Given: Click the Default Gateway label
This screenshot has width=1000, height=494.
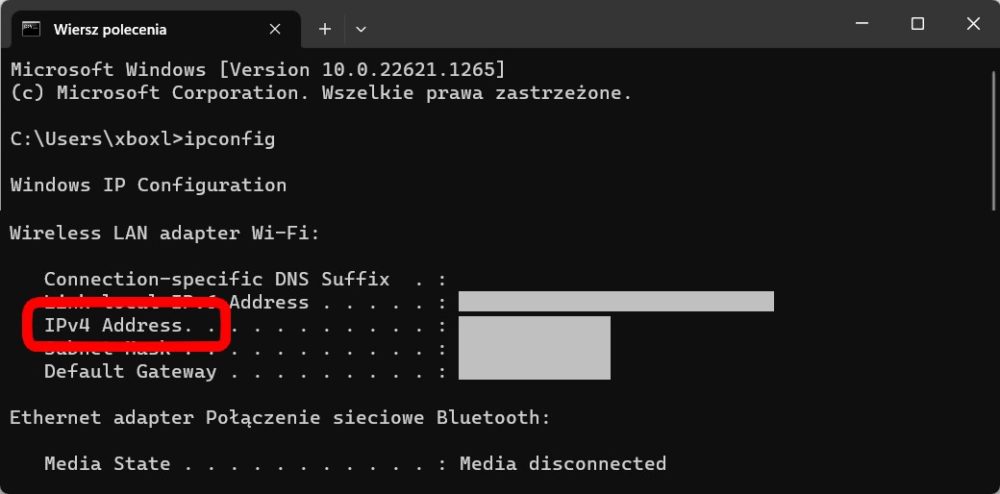Looking at the screenshot, I should pos(130,372).
